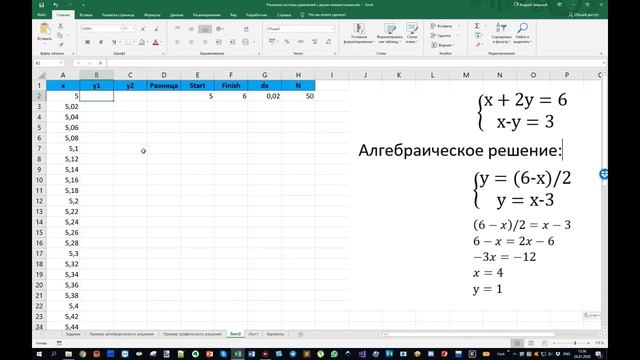The width and height of the screenshot is (640, 360).
Task: Expand the Delete cells (Удалить) dropdown
Action: pos(458,36)
